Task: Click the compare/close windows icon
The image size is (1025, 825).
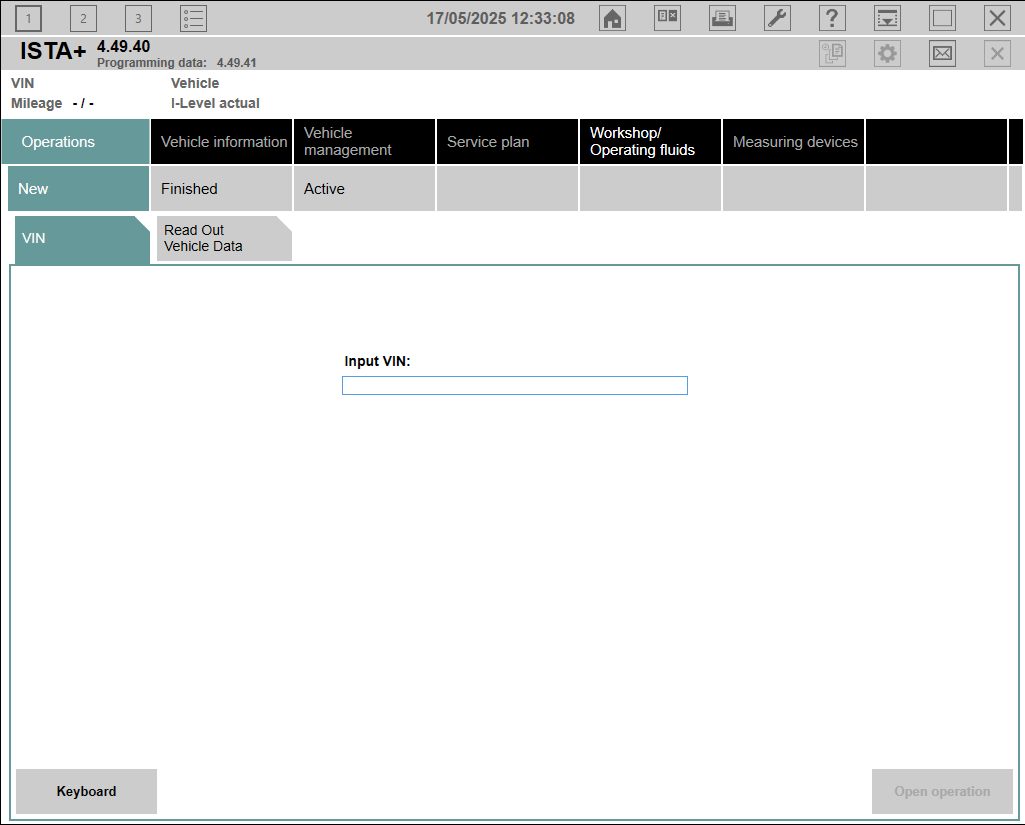Action: tap(667, 18)
